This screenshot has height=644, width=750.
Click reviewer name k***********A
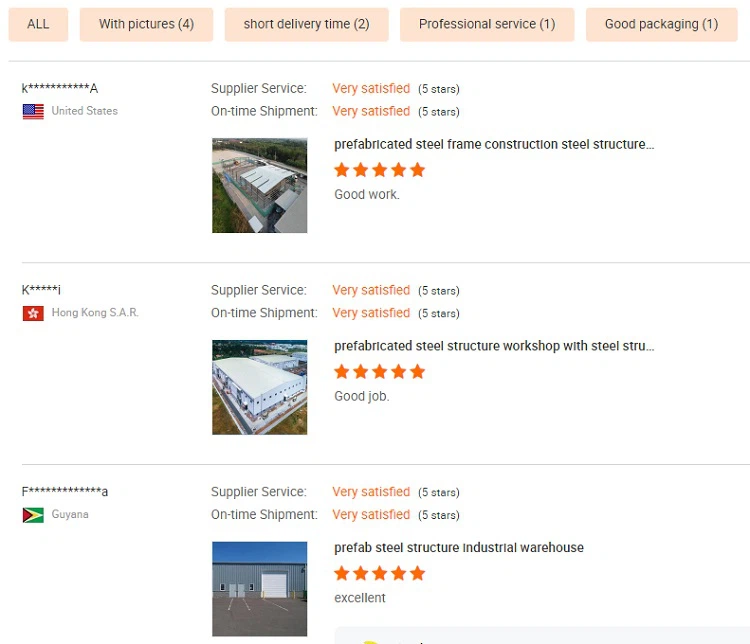tap(60, 88)
